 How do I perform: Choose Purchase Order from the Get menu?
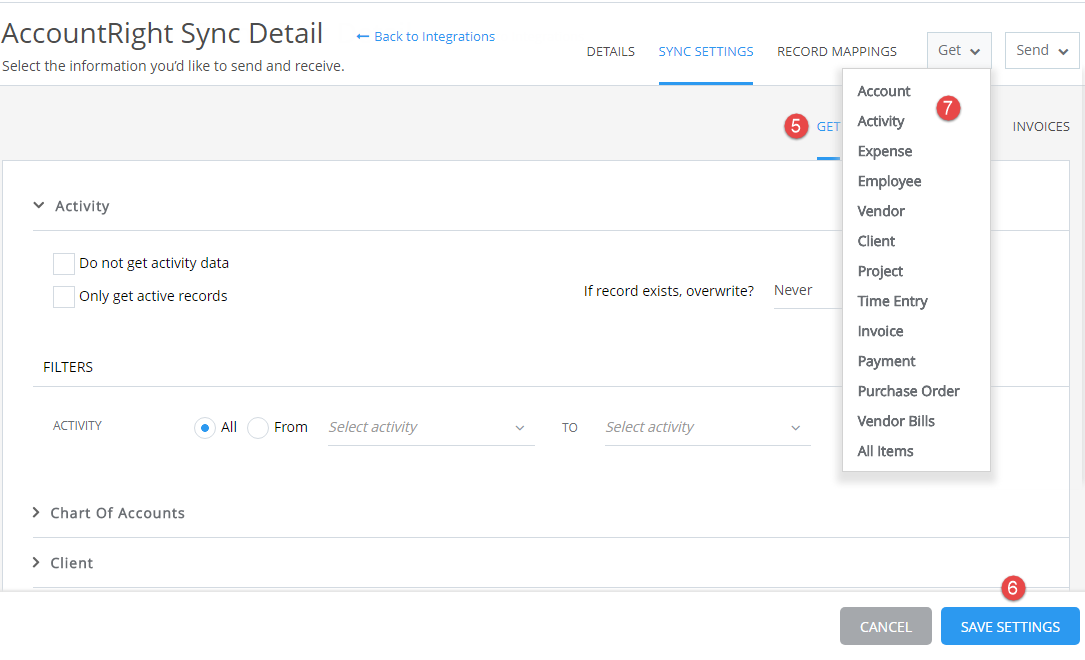909,391
